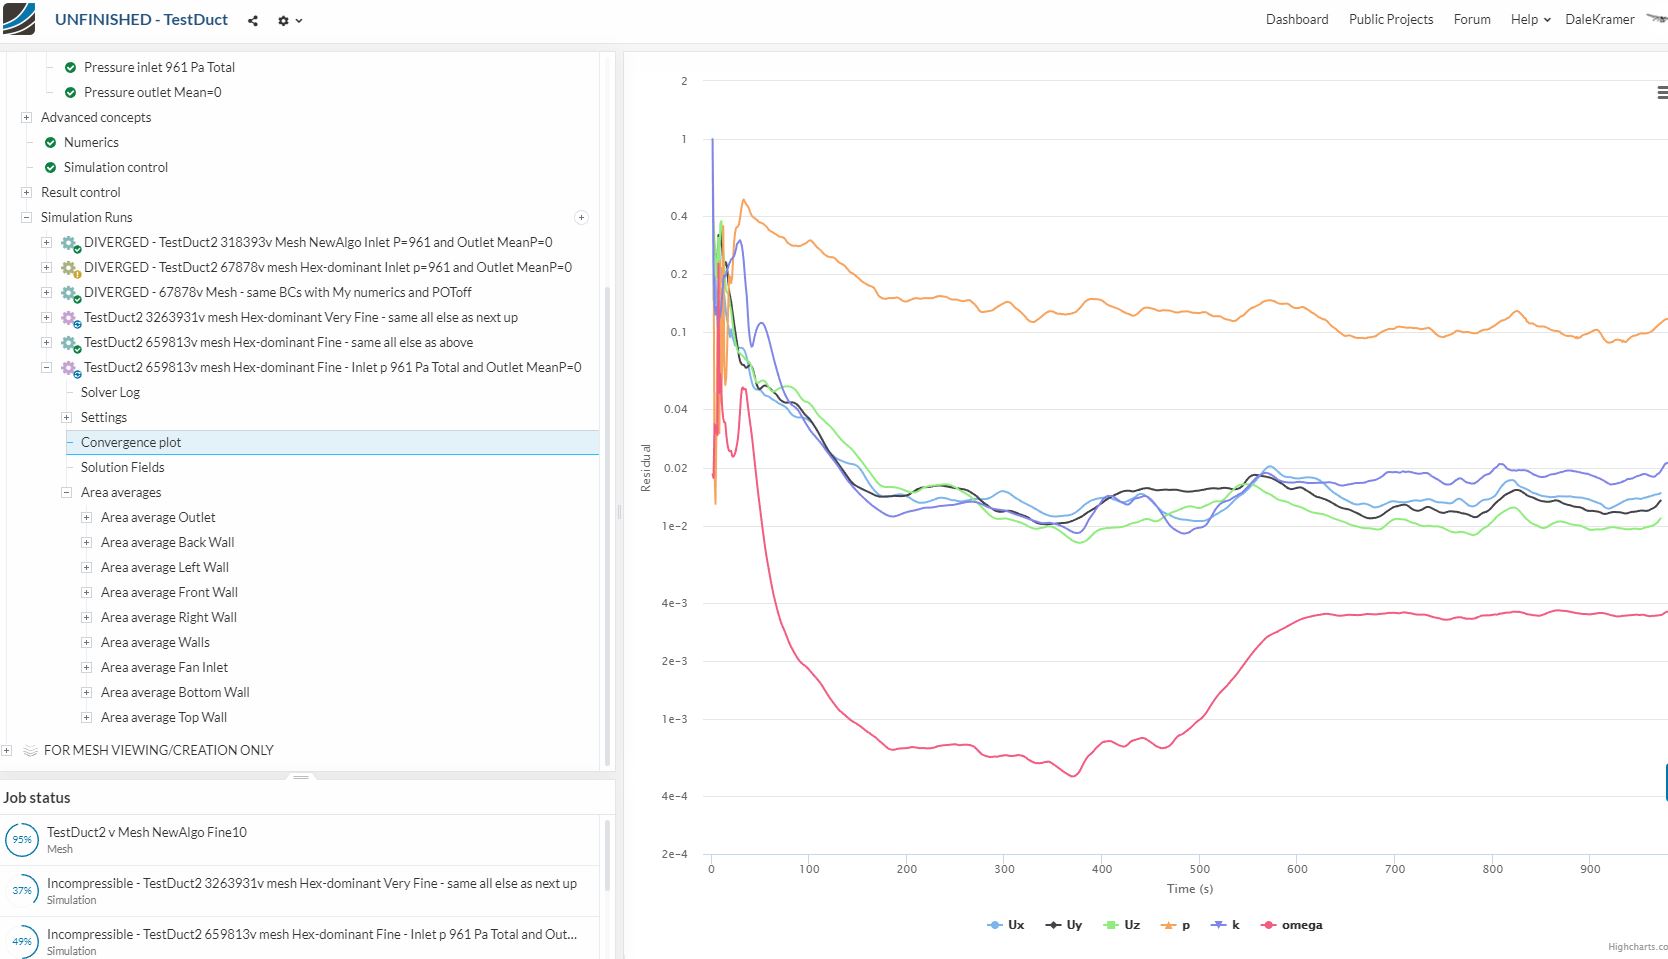Screen dimensions: 1668x959
Task: Open the Solver Log item
Action: 110,392
